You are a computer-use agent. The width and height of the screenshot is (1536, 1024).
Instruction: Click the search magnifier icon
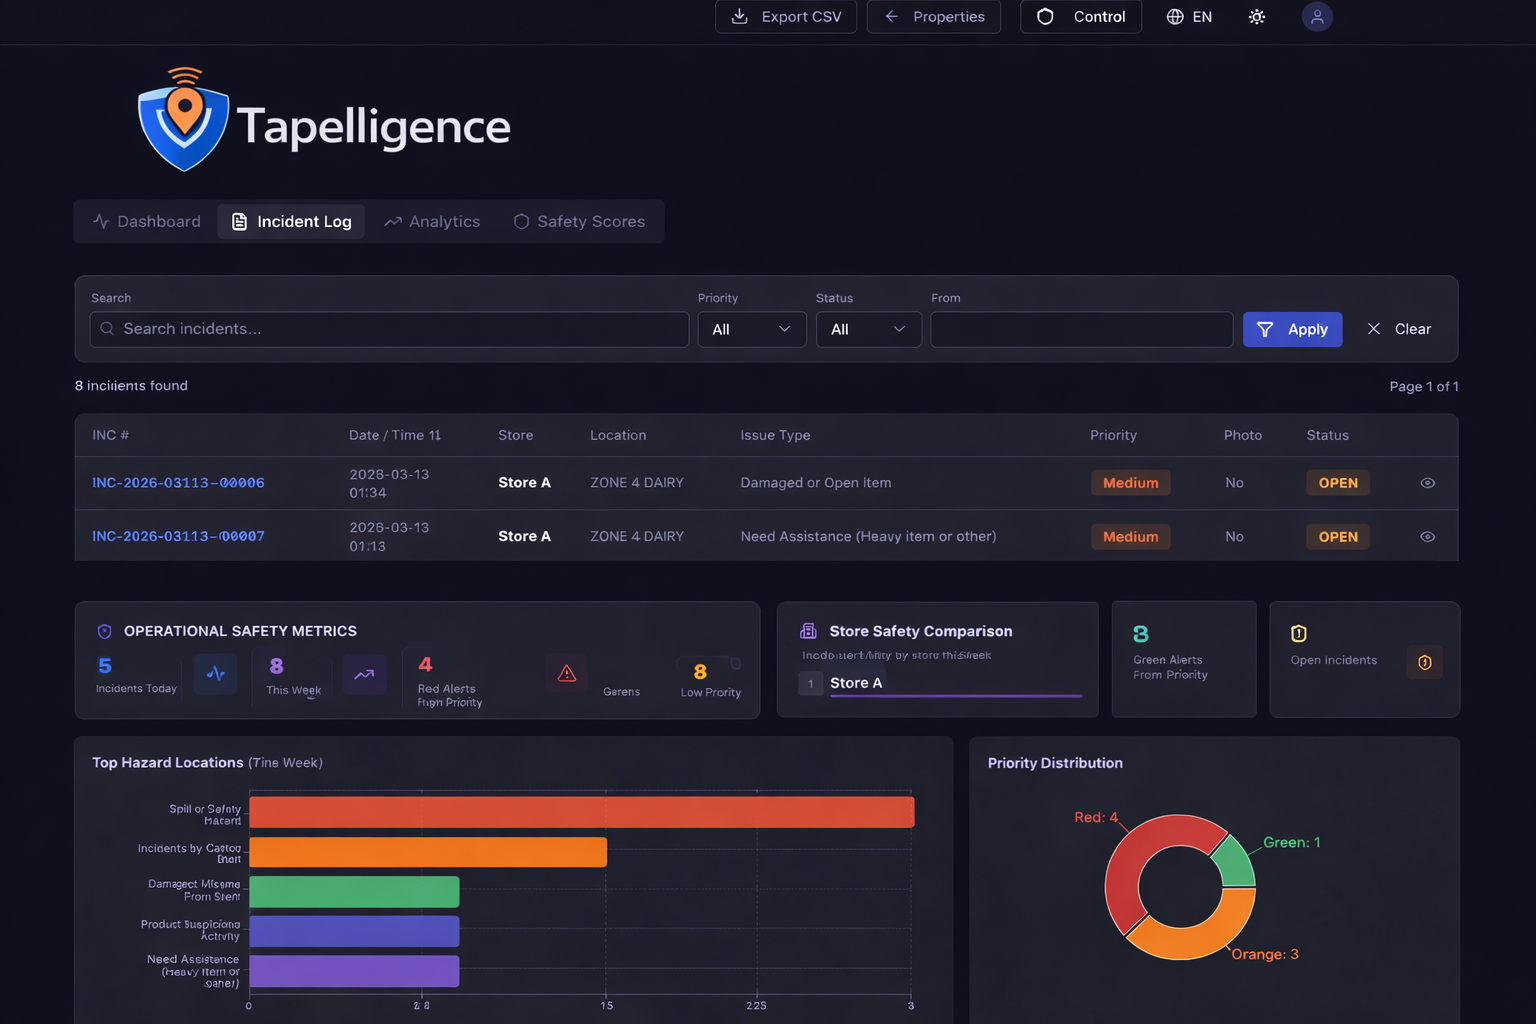[107, 329]
